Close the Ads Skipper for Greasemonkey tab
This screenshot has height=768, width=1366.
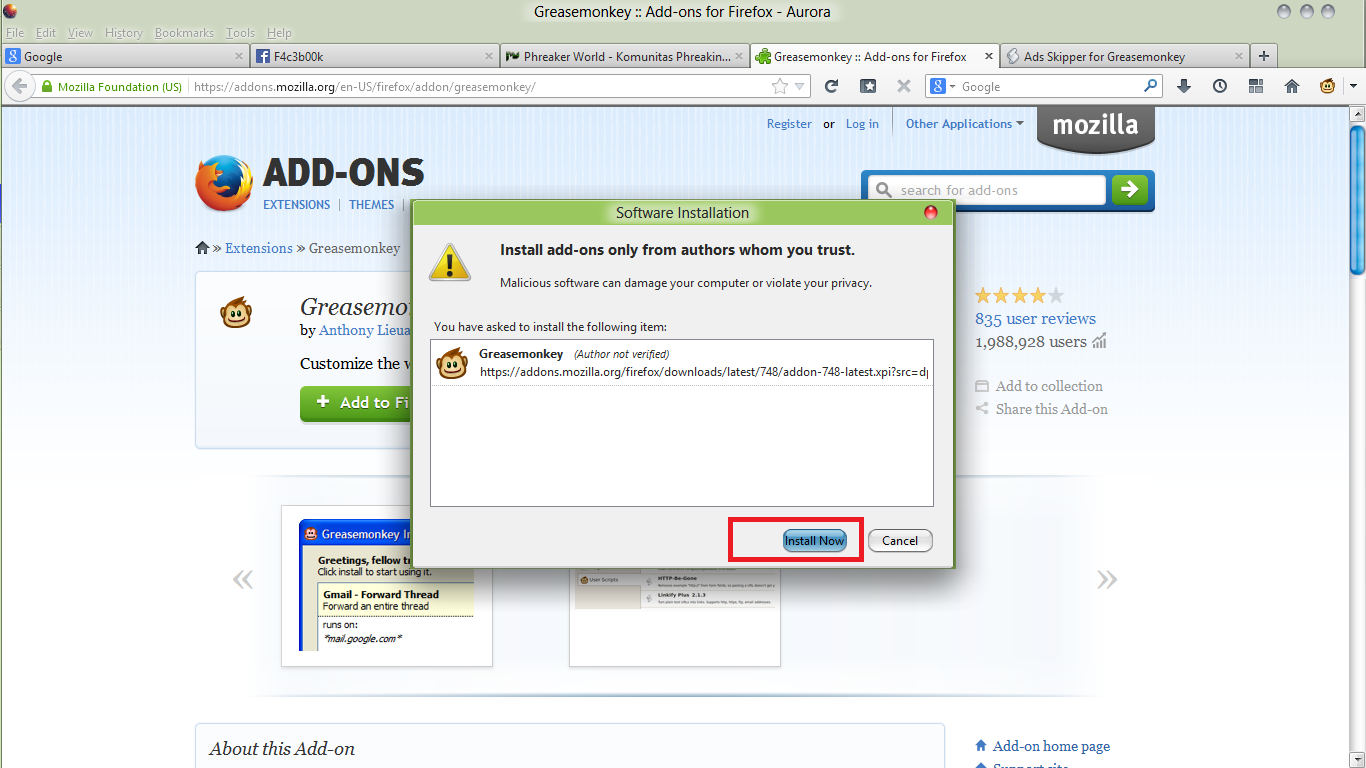pos(1239,57)
